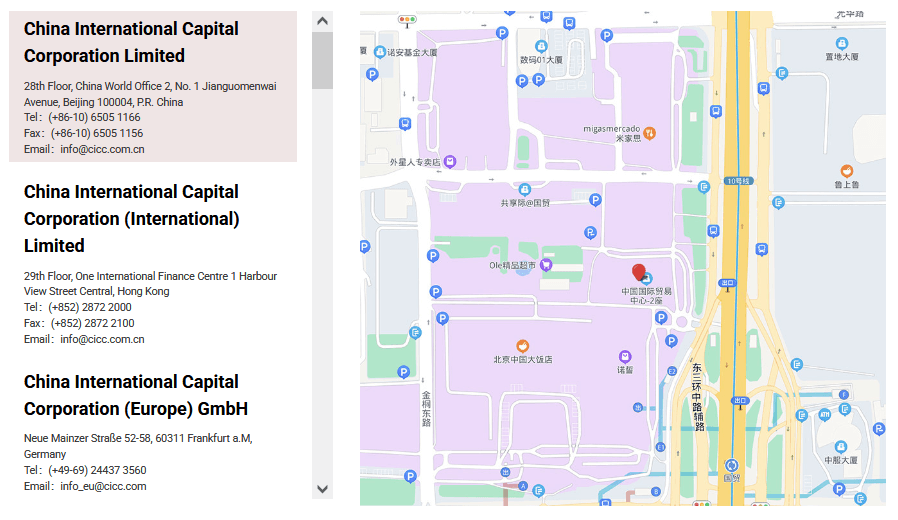Click the 中国国际贸易中心-2座 label
The height and width of the screenshot is (520, 898).
pyautogui.click(x=647, y=296)
